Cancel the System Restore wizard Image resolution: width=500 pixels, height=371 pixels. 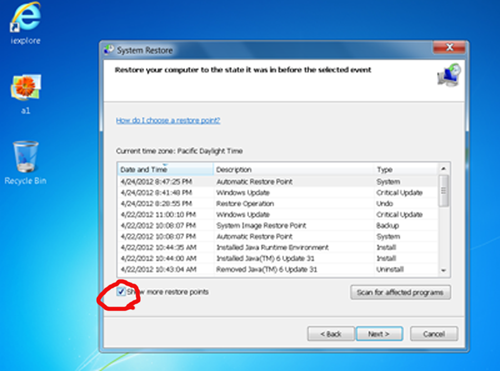pos(434,334)
